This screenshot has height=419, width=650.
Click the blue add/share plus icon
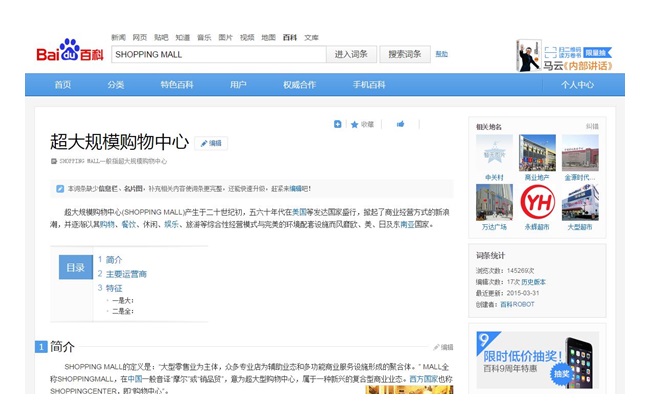pos(337,124)
